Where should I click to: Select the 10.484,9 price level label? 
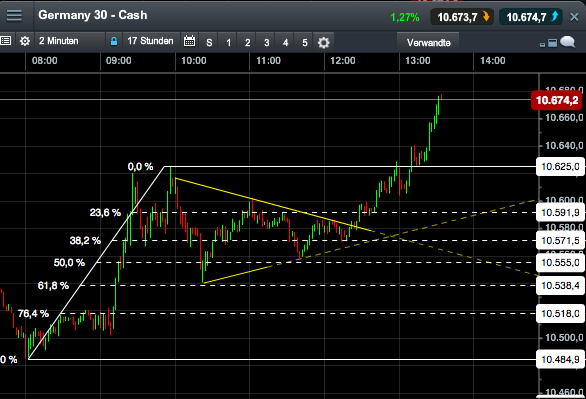click(560, 359)
